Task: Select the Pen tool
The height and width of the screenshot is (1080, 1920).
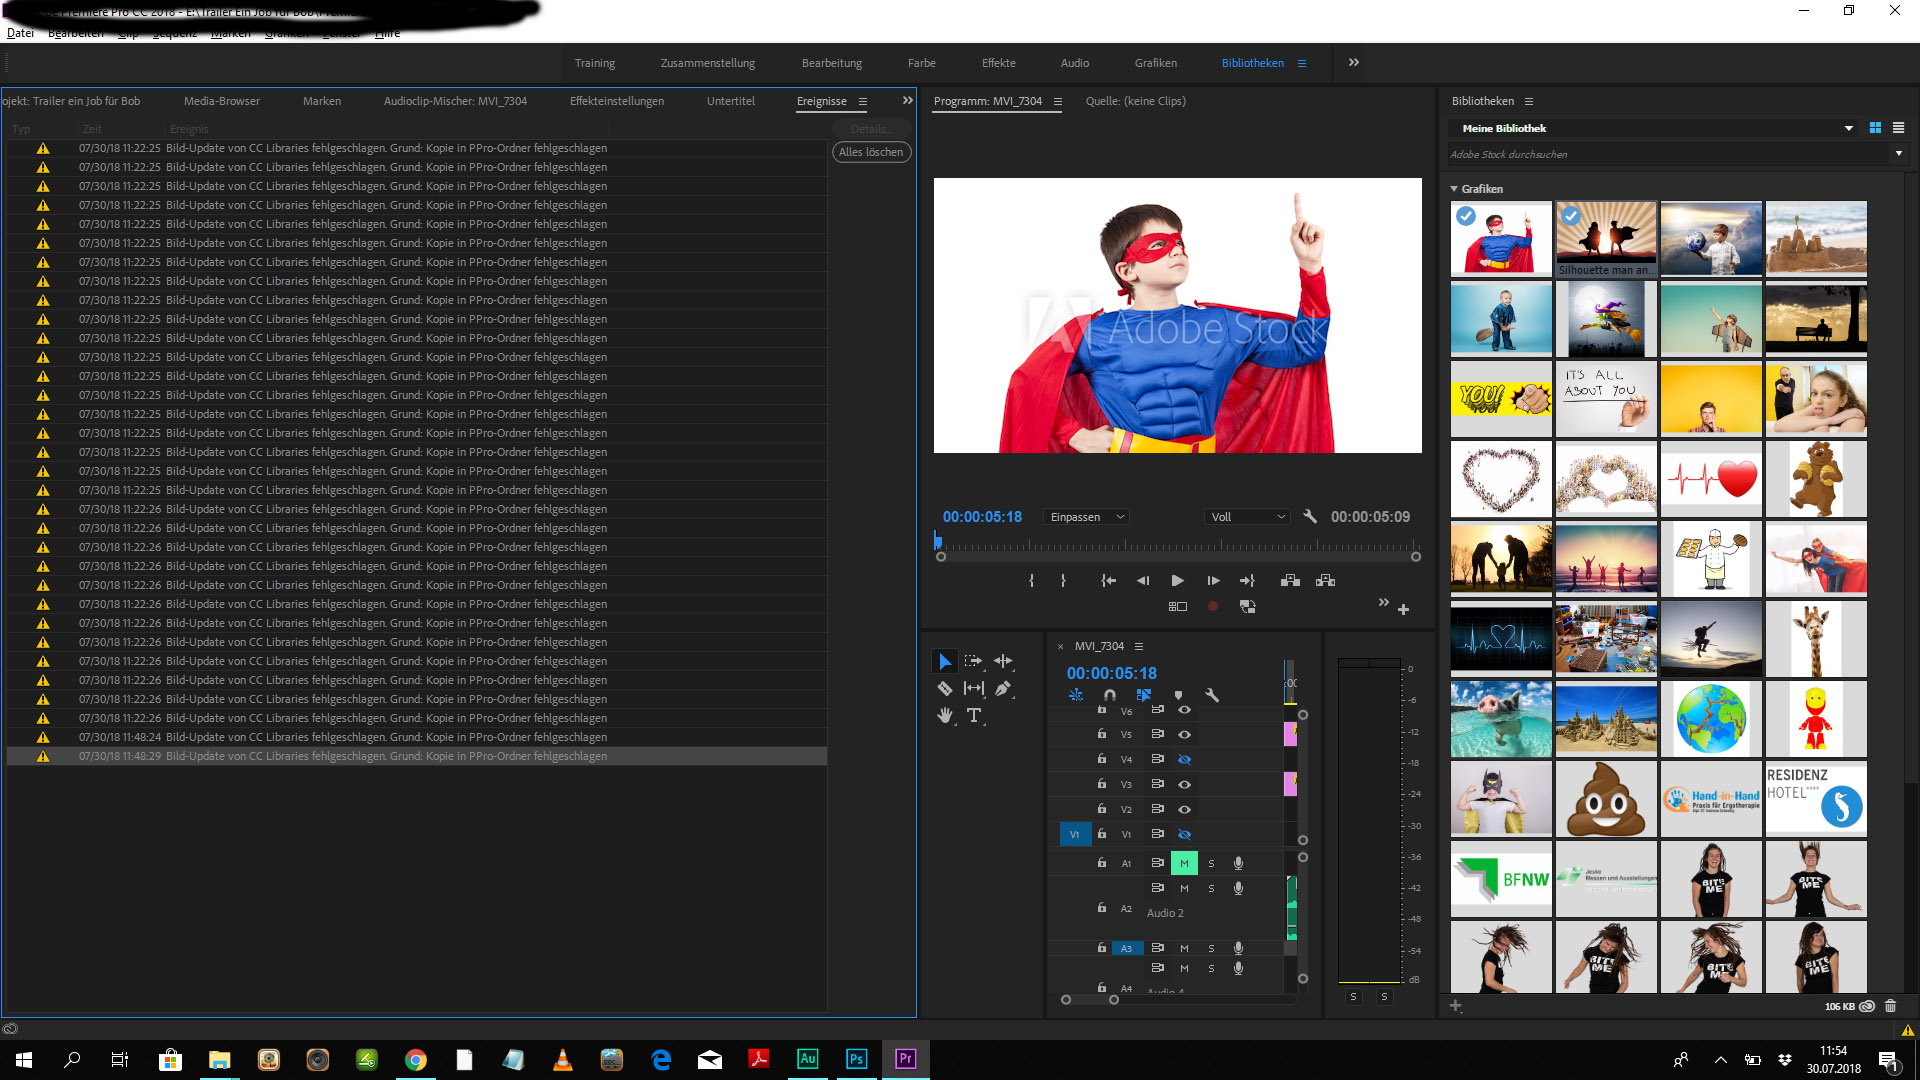Action: (1003, 688)
